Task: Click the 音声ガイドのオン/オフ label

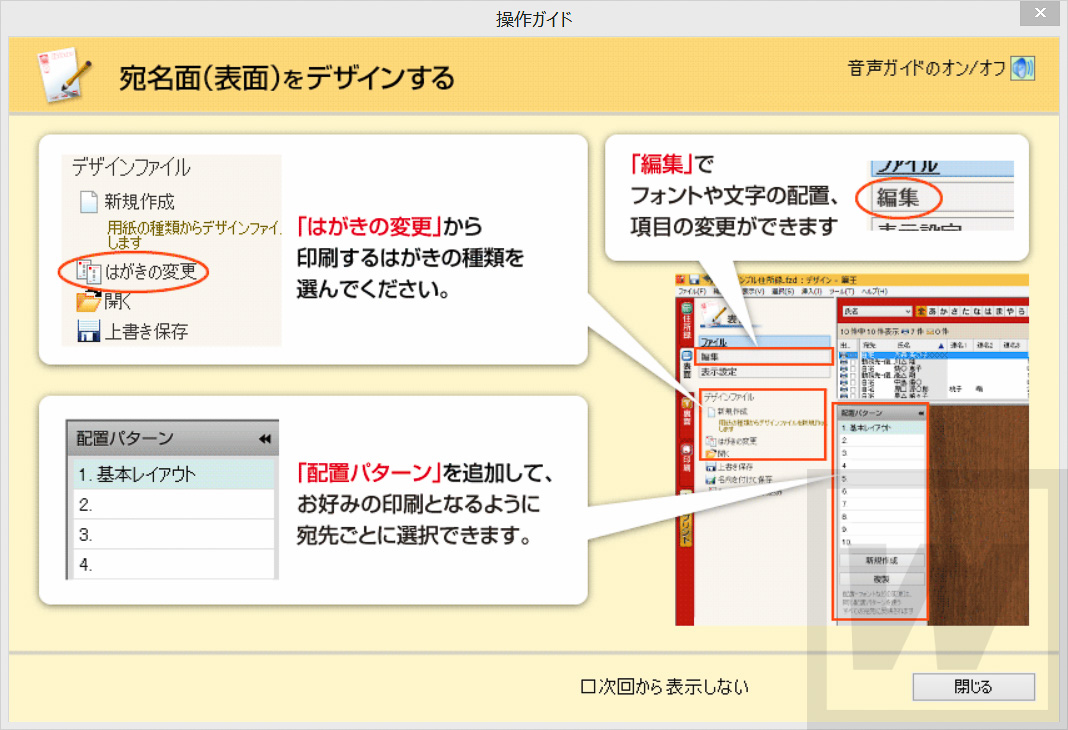Action: [x=926, y=68]
